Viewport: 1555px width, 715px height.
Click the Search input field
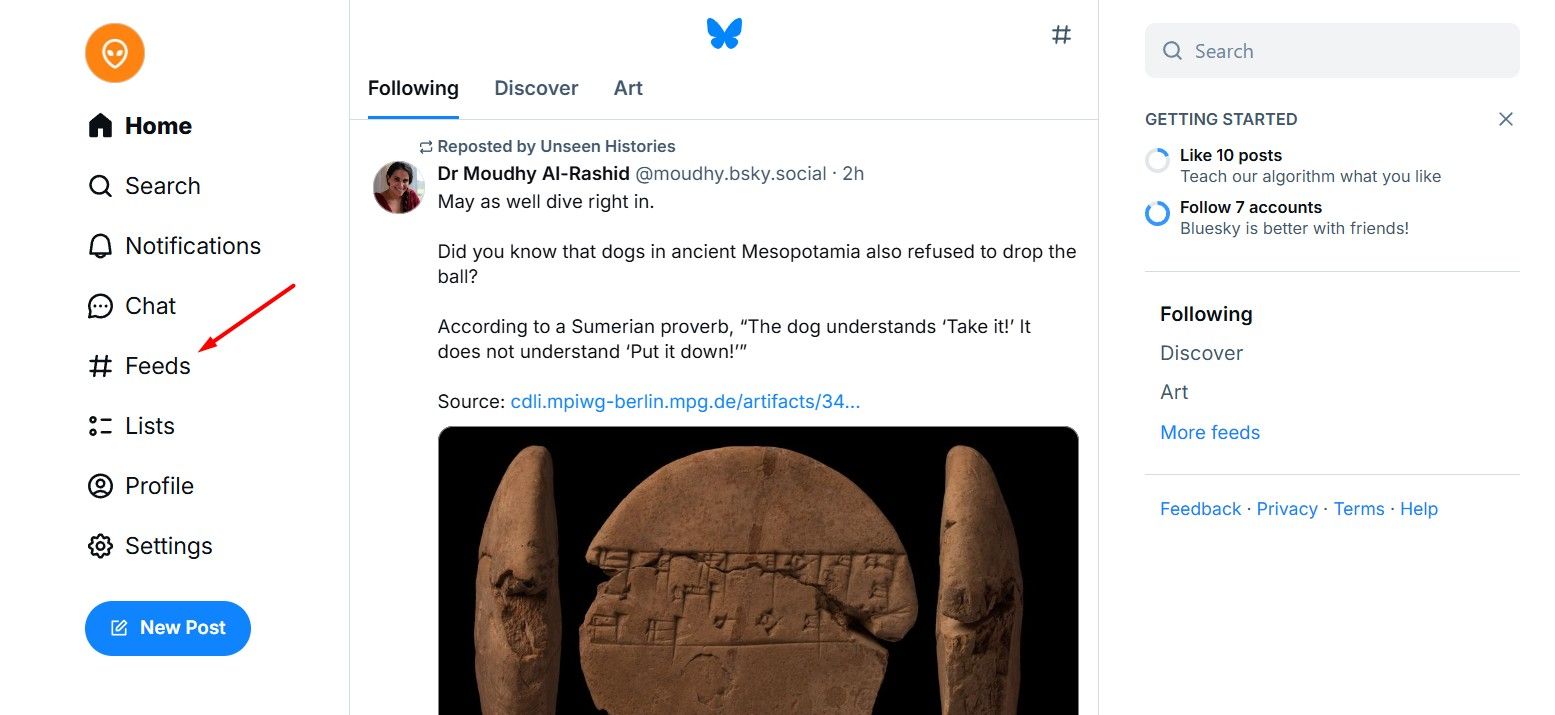pyautogui.click(x=1340, y=51)
